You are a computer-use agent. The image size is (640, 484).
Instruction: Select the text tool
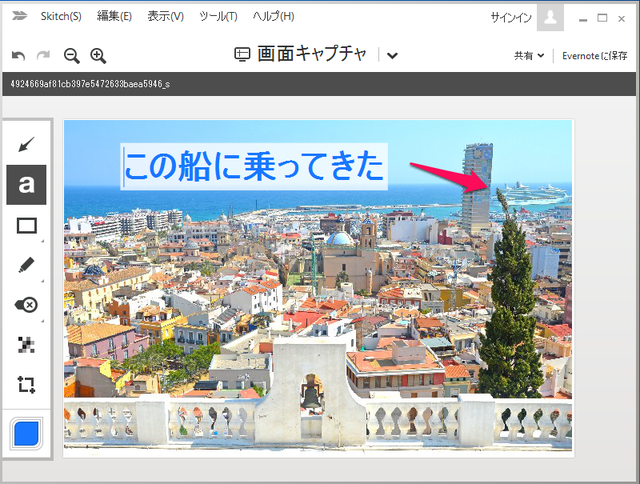point(26,185)
